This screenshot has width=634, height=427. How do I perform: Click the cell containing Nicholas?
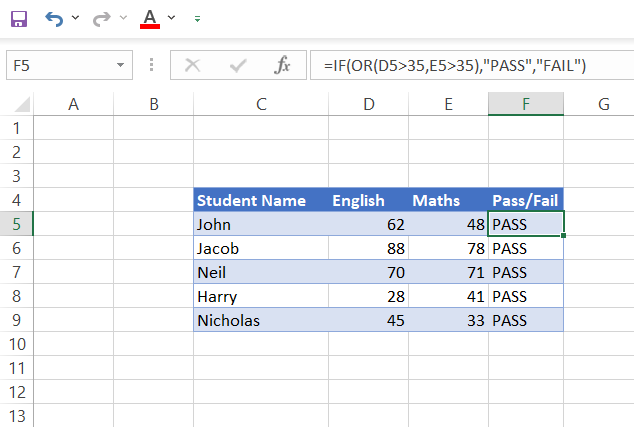(x=260, y=321)
